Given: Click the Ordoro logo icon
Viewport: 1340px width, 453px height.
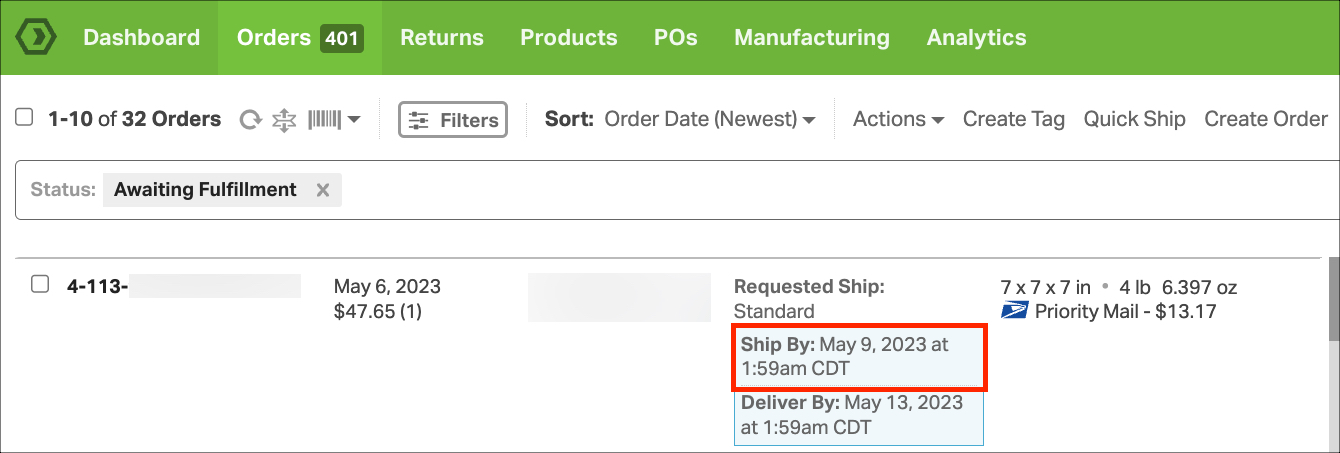Looking at the screenshot, I should pos(37,37).
